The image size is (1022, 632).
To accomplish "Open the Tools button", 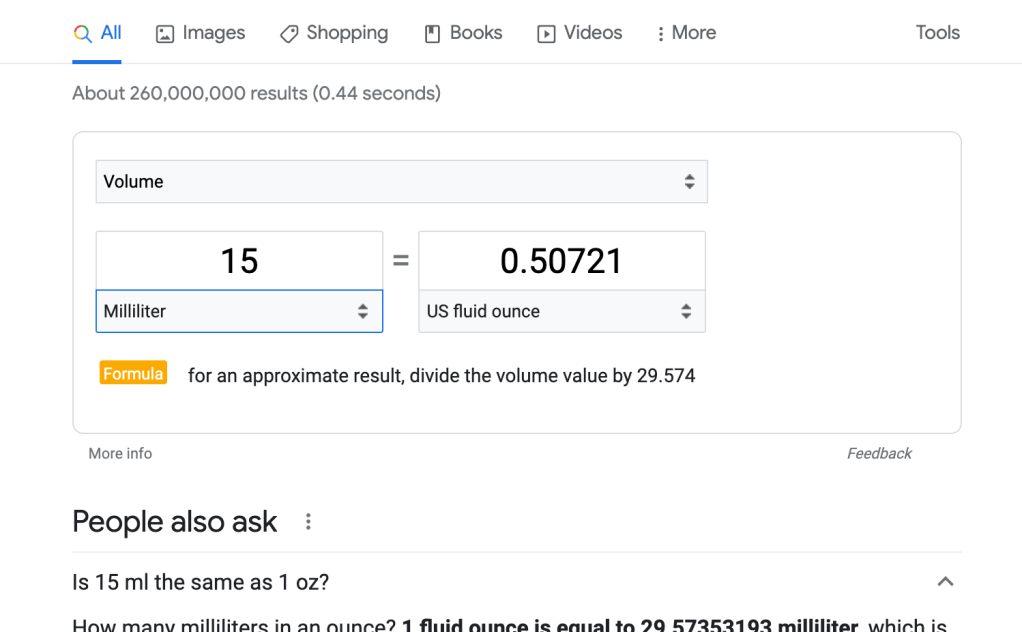I will point(937,33).
